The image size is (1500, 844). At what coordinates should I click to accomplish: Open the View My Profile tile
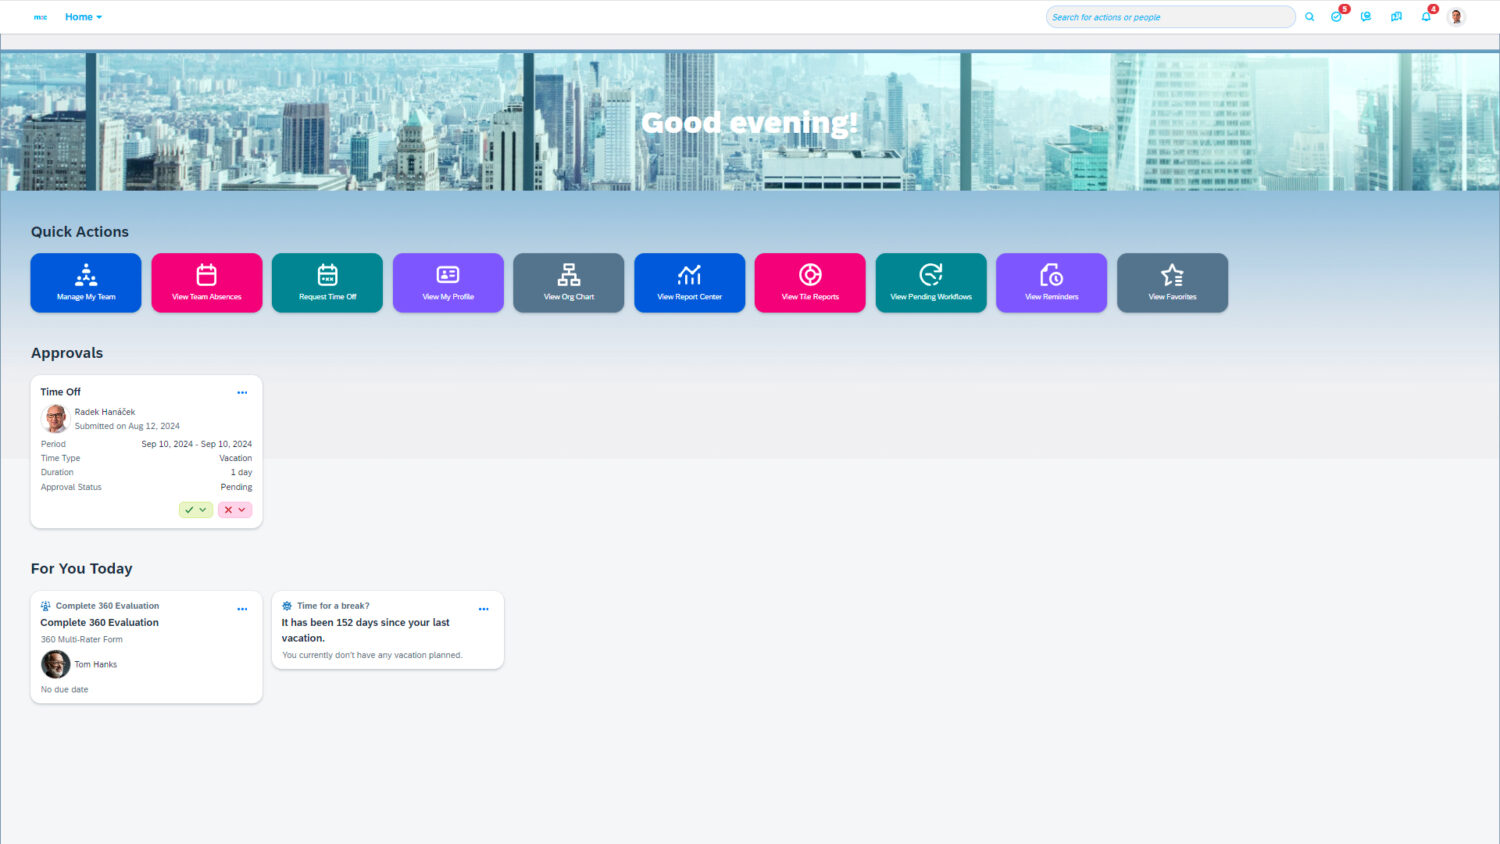tap(448, 282)
